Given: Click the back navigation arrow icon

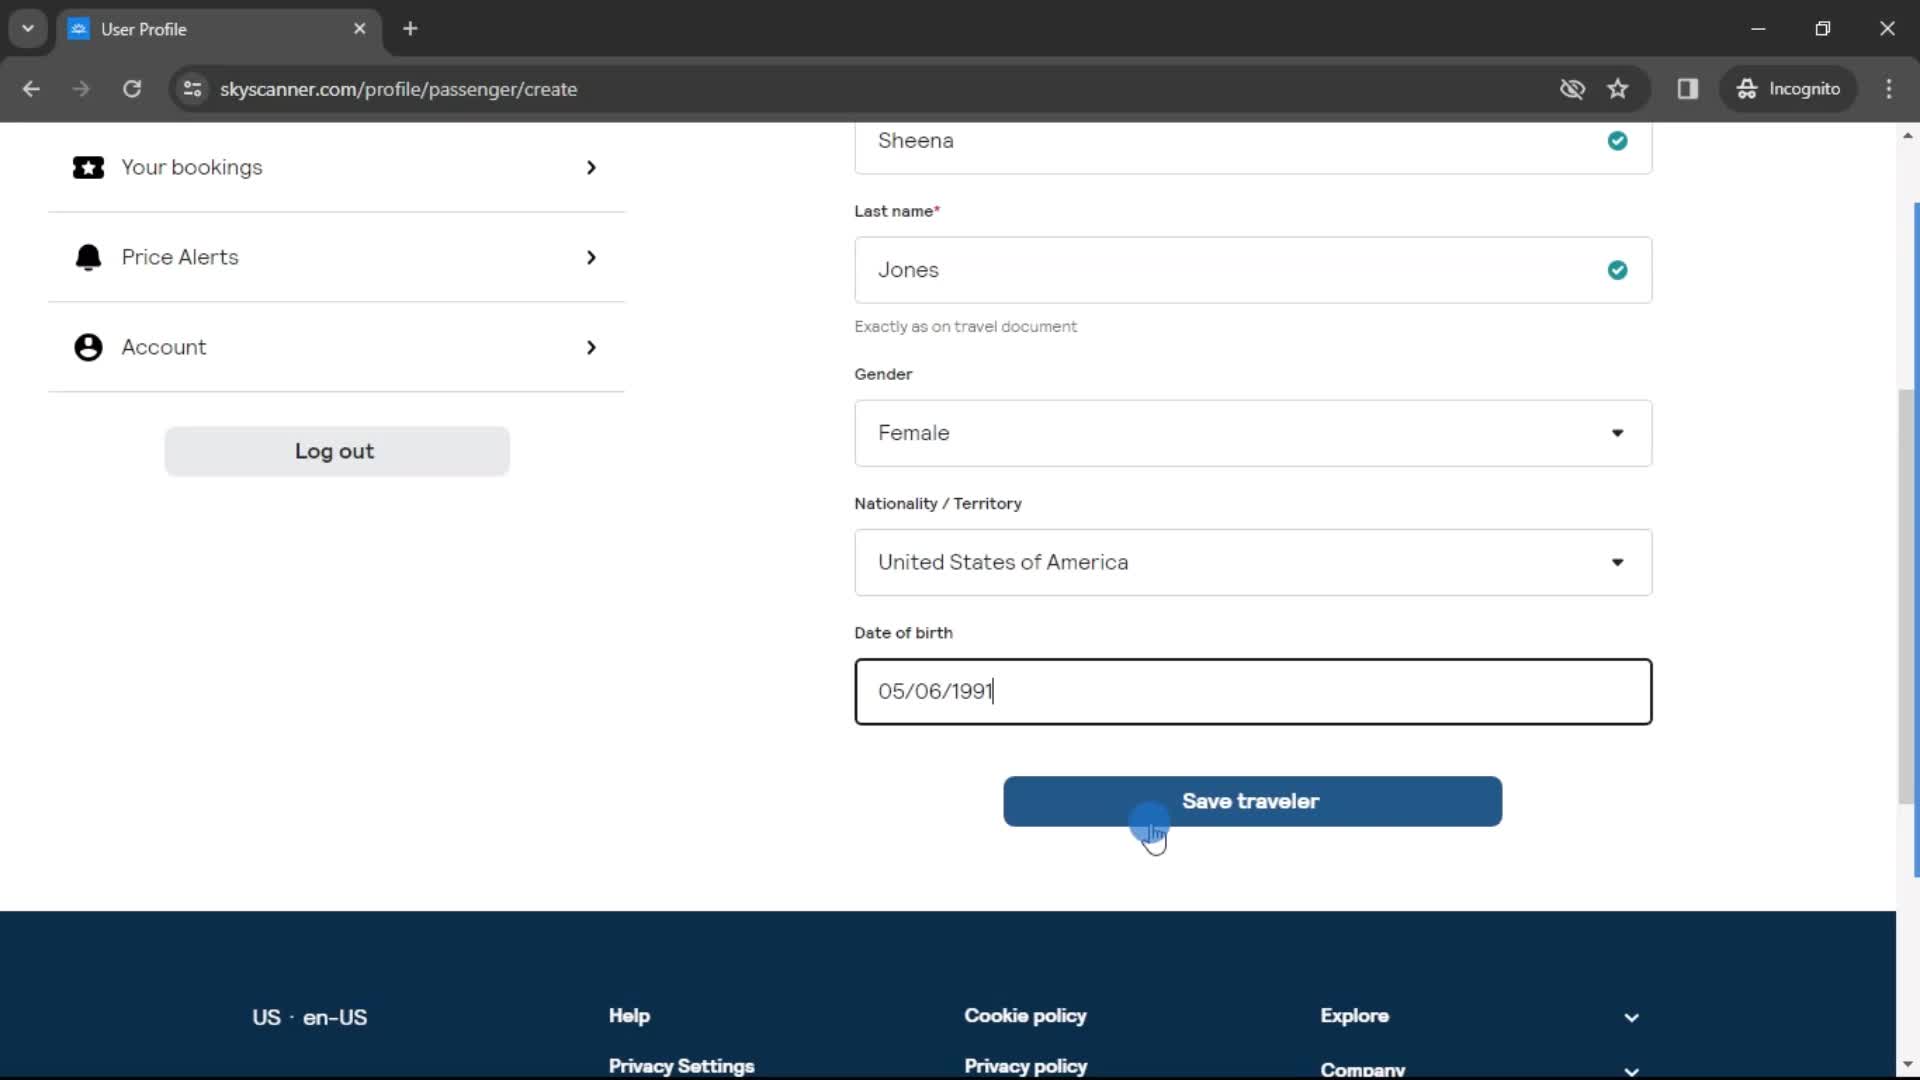Looking at the screenshot, I should coord(30,88).
